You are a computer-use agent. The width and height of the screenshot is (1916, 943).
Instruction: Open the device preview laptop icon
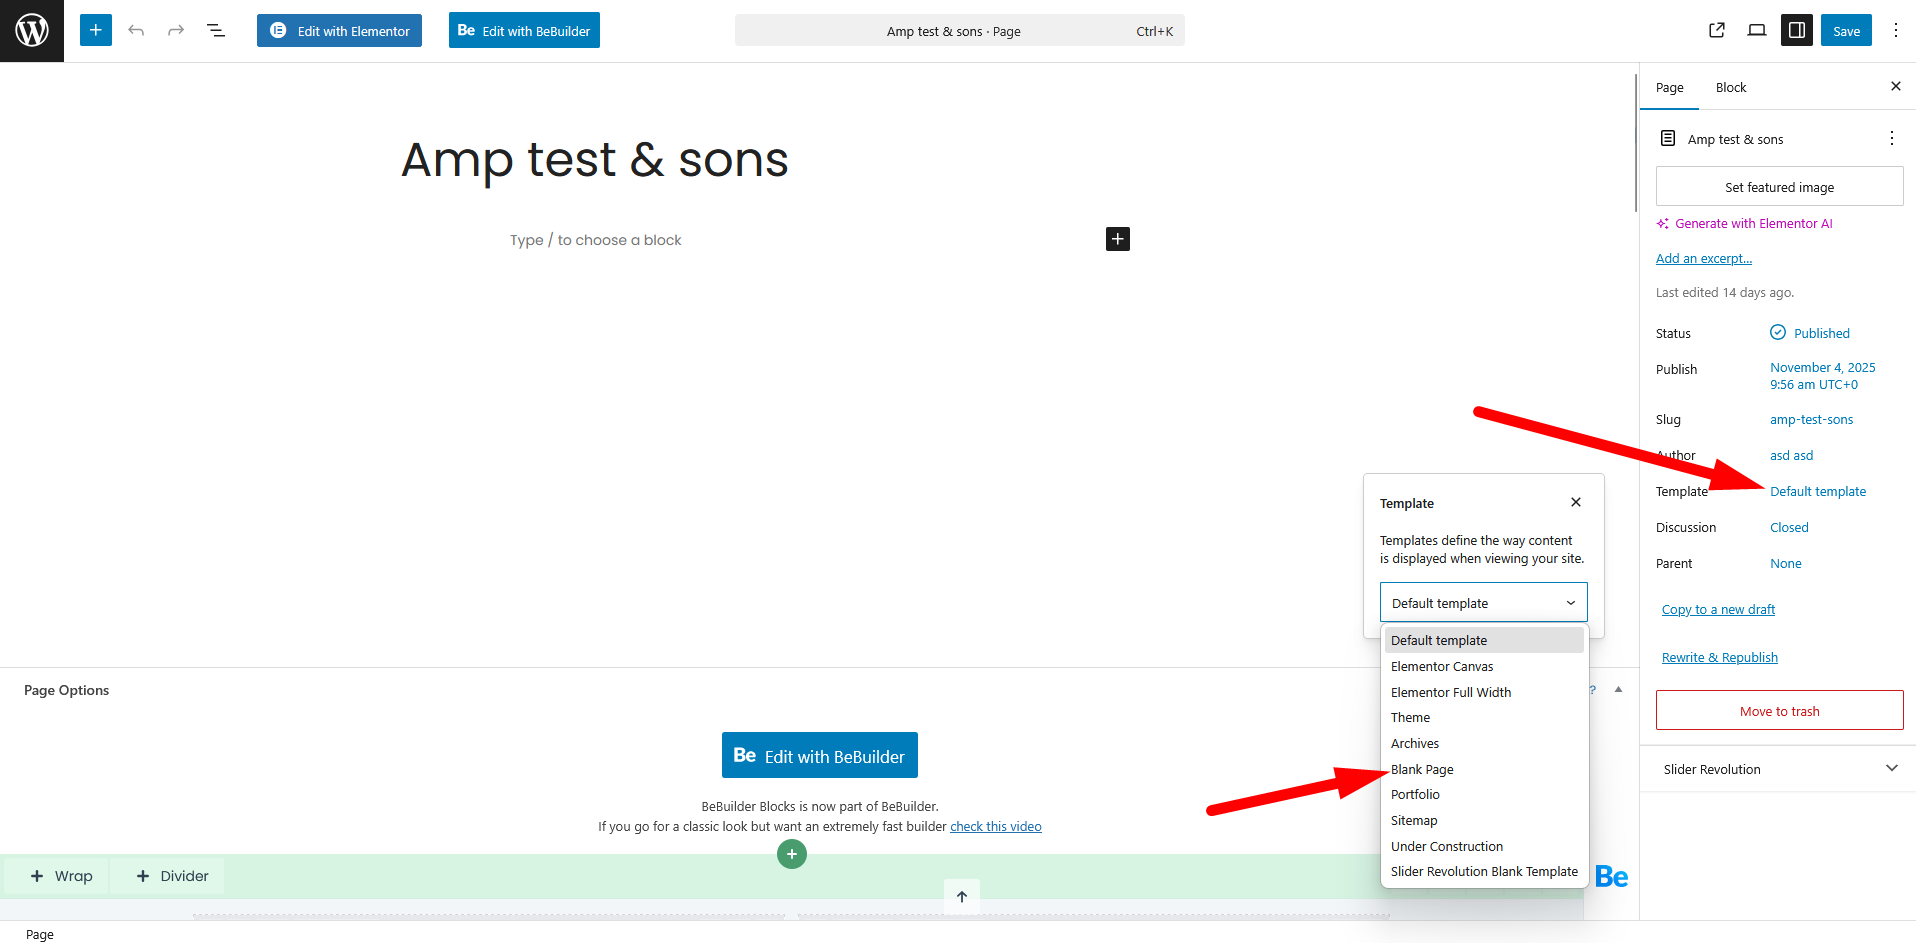[1757, 30]
